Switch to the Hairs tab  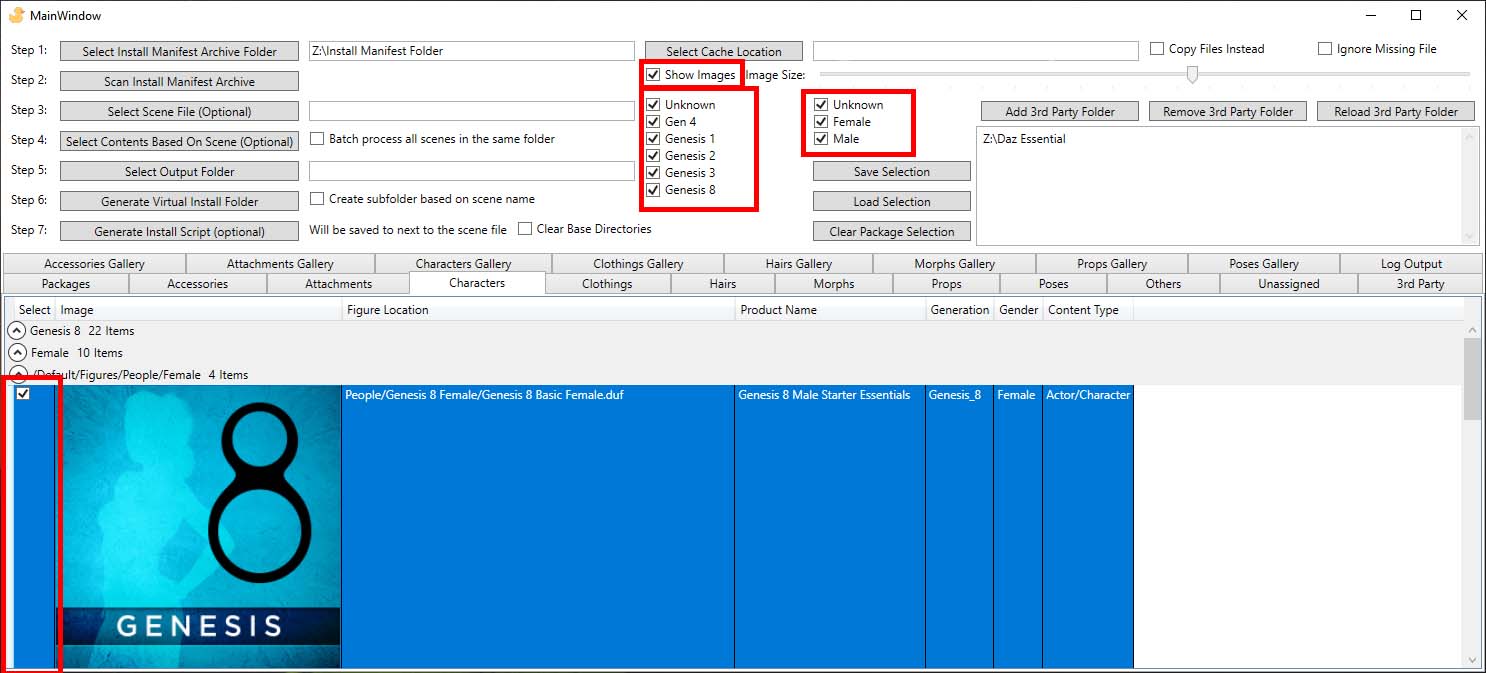point(723,284)
